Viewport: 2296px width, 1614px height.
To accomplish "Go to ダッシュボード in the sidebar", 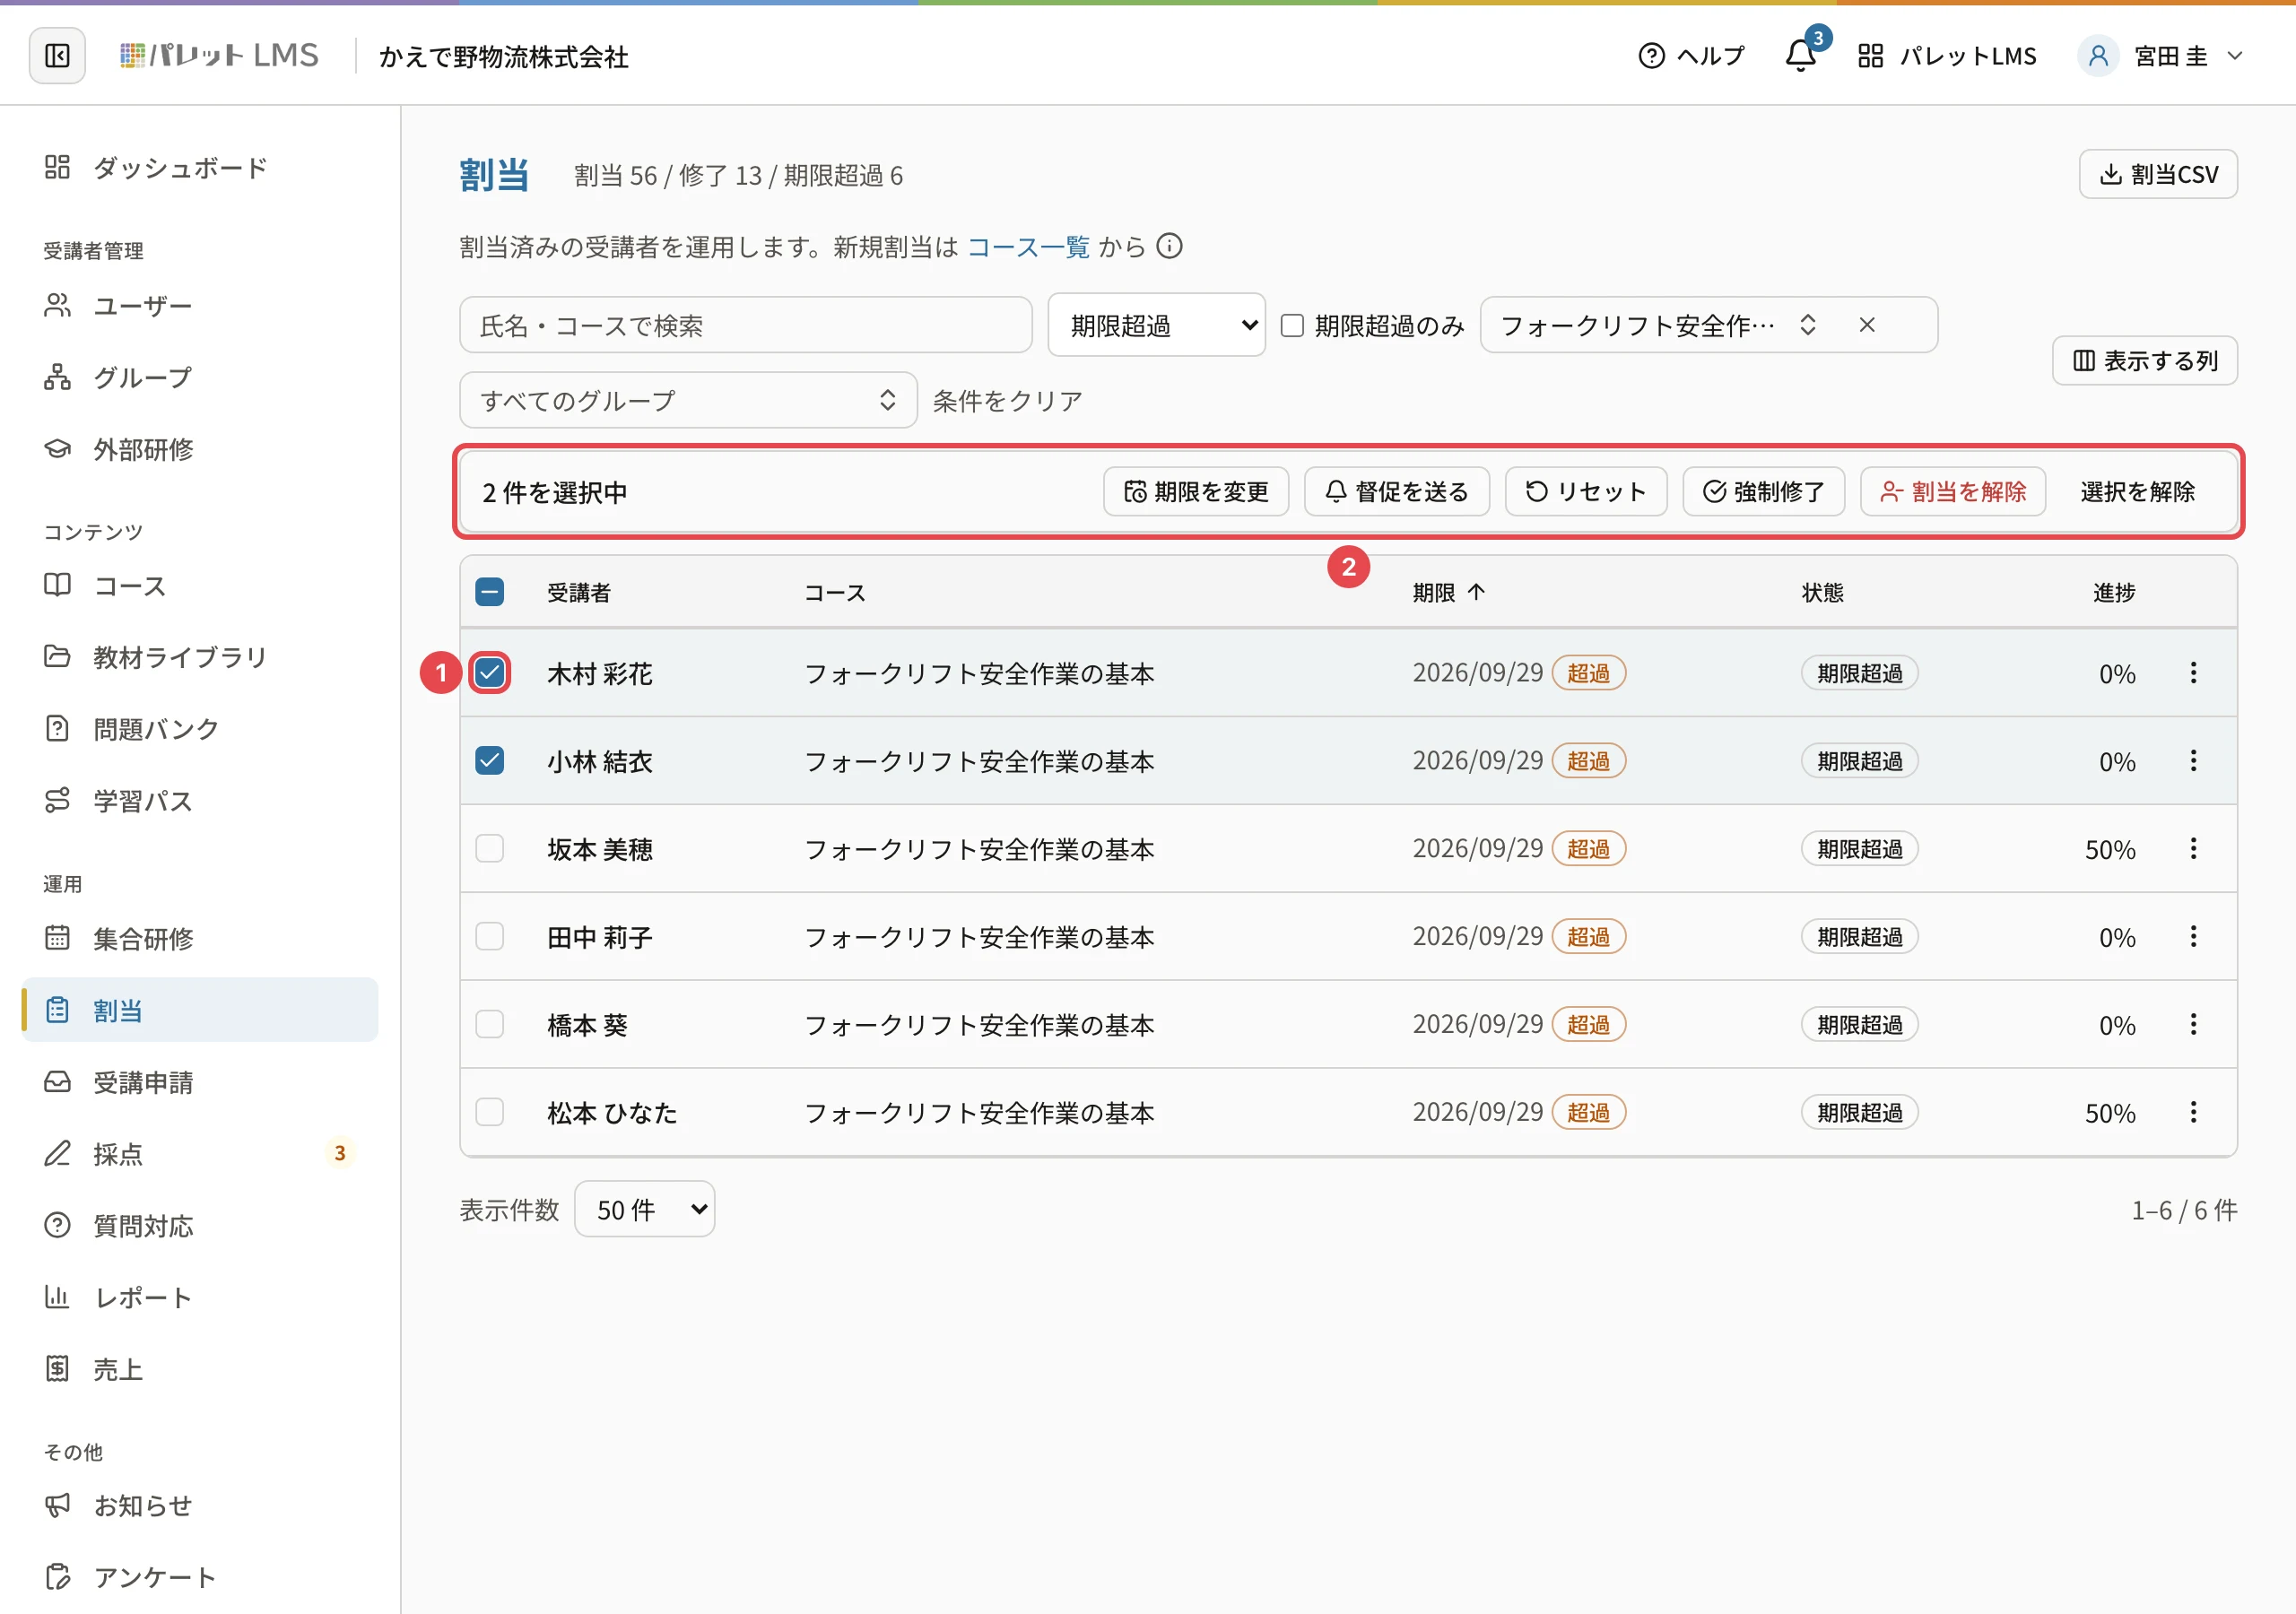I will tap(200, 168).
